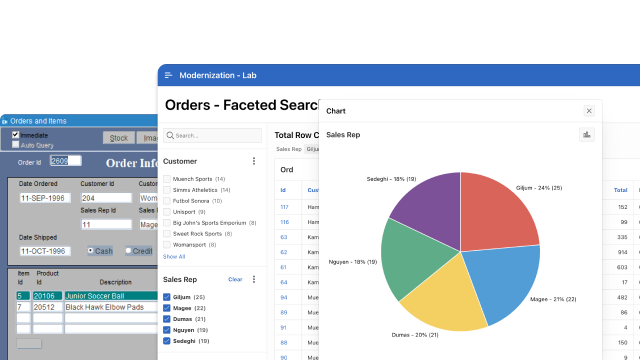The height and width of the screenshot is (360, 640).
Task: Click the Date Ordered field 11-SEP-1996
Action: click(45, 198)
